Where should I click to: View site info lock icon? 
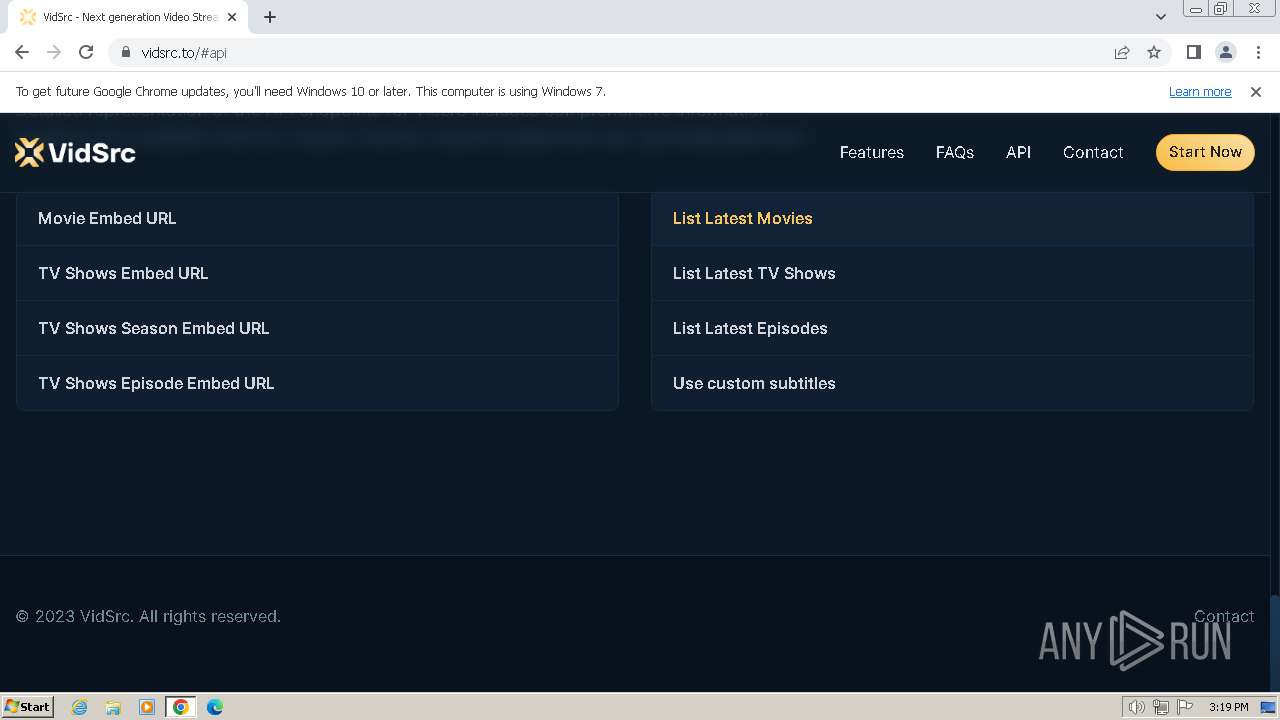(x=126, y=52)
